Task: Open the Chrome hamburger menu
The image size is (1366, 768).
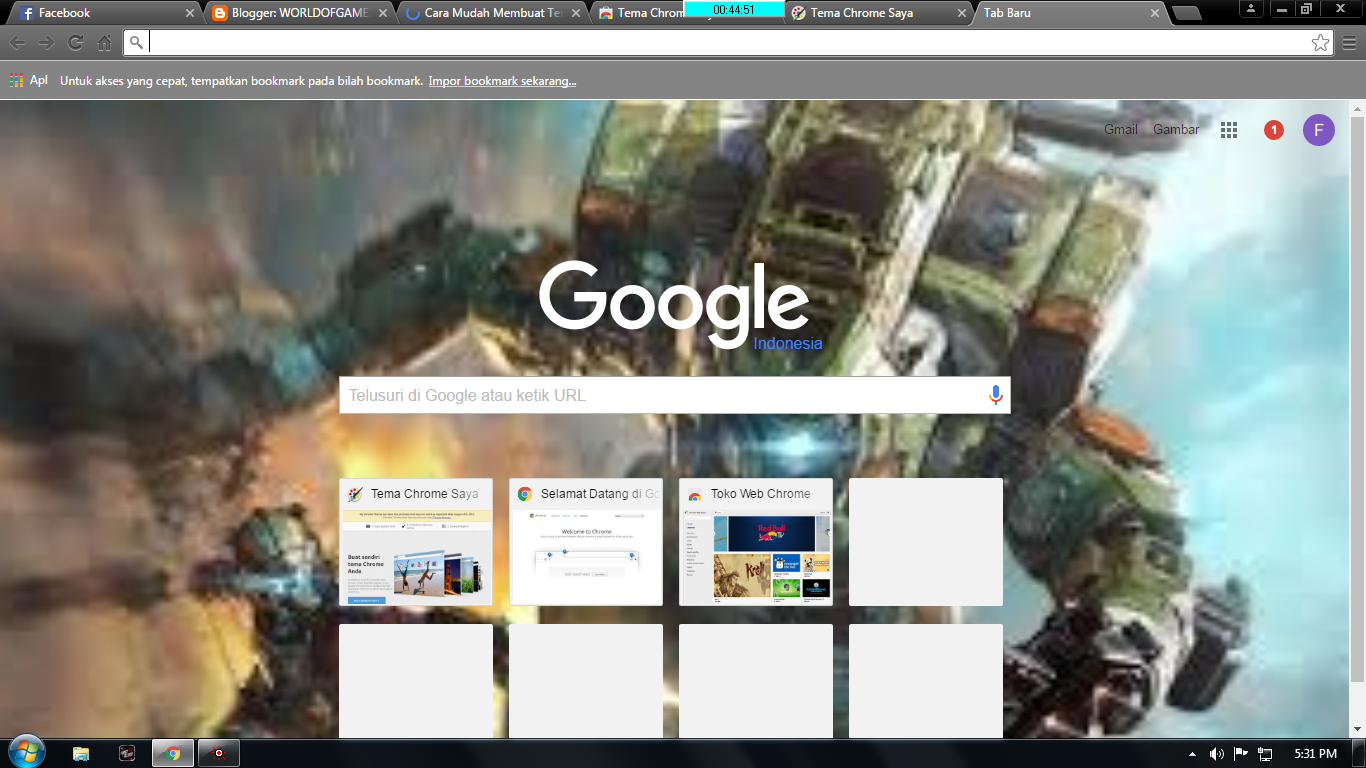Action: click(x=1349, y=43)
